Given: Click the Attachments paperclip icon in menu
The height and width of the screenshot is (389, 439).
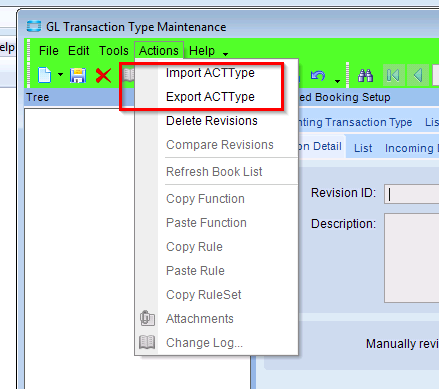Looking at the screenshot, I should click(x=147, y=318).
